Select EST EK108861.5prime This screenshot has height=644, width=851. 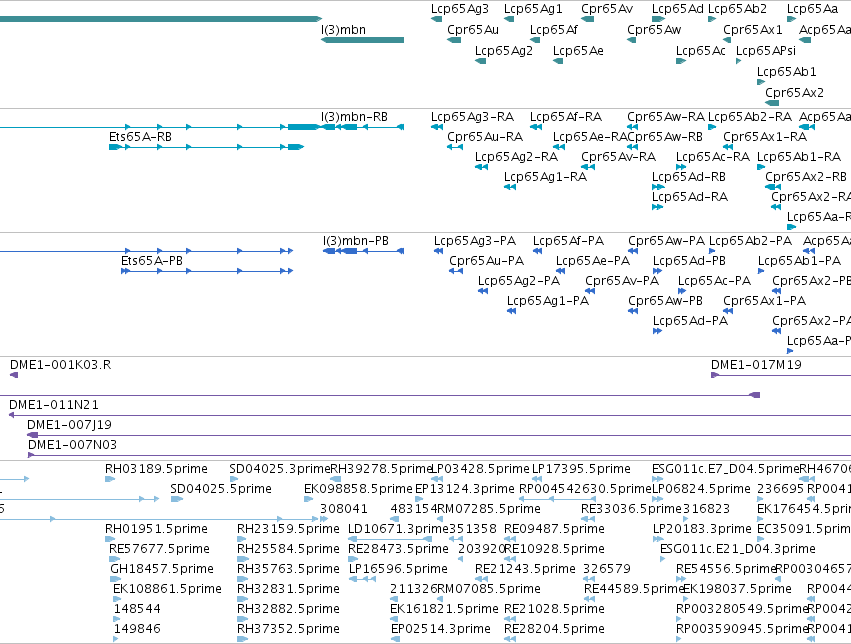tap(167, 590)
